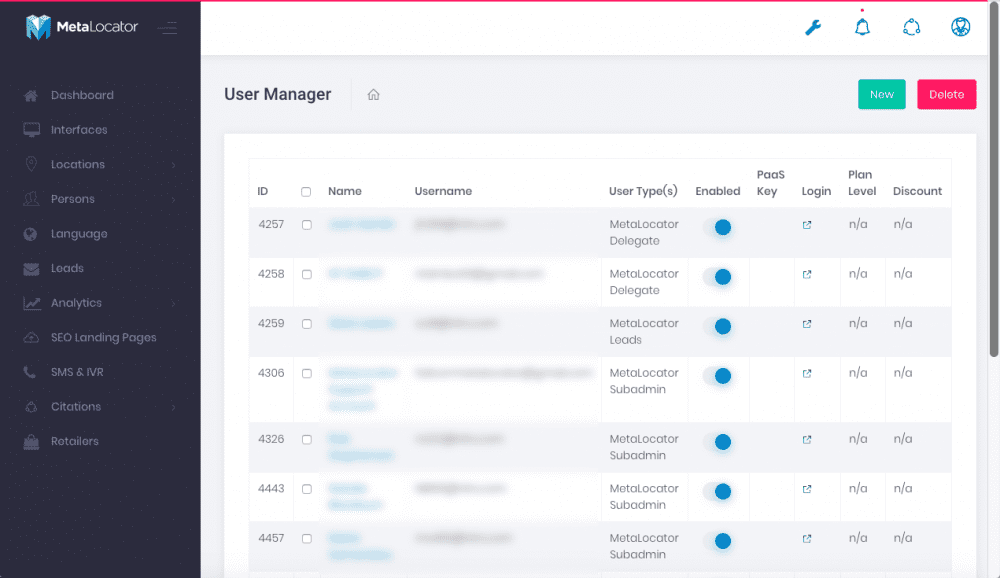Click the SEO Landing Pages cloud icon
1000x578 pixels.
click(x=31, y=337)
